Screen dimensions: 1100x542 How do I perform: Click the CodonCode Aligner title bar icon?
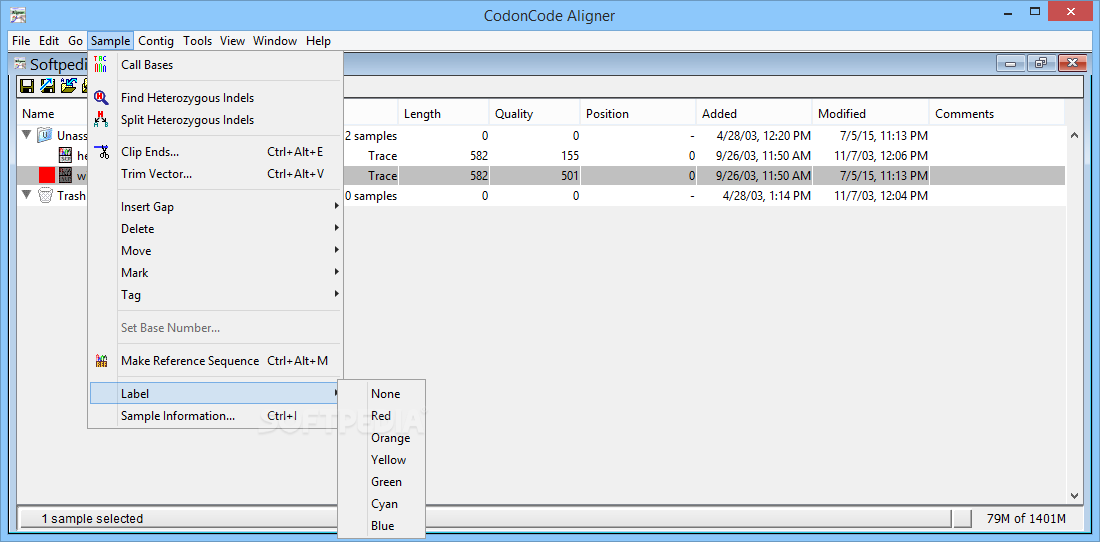pos(18,15)
